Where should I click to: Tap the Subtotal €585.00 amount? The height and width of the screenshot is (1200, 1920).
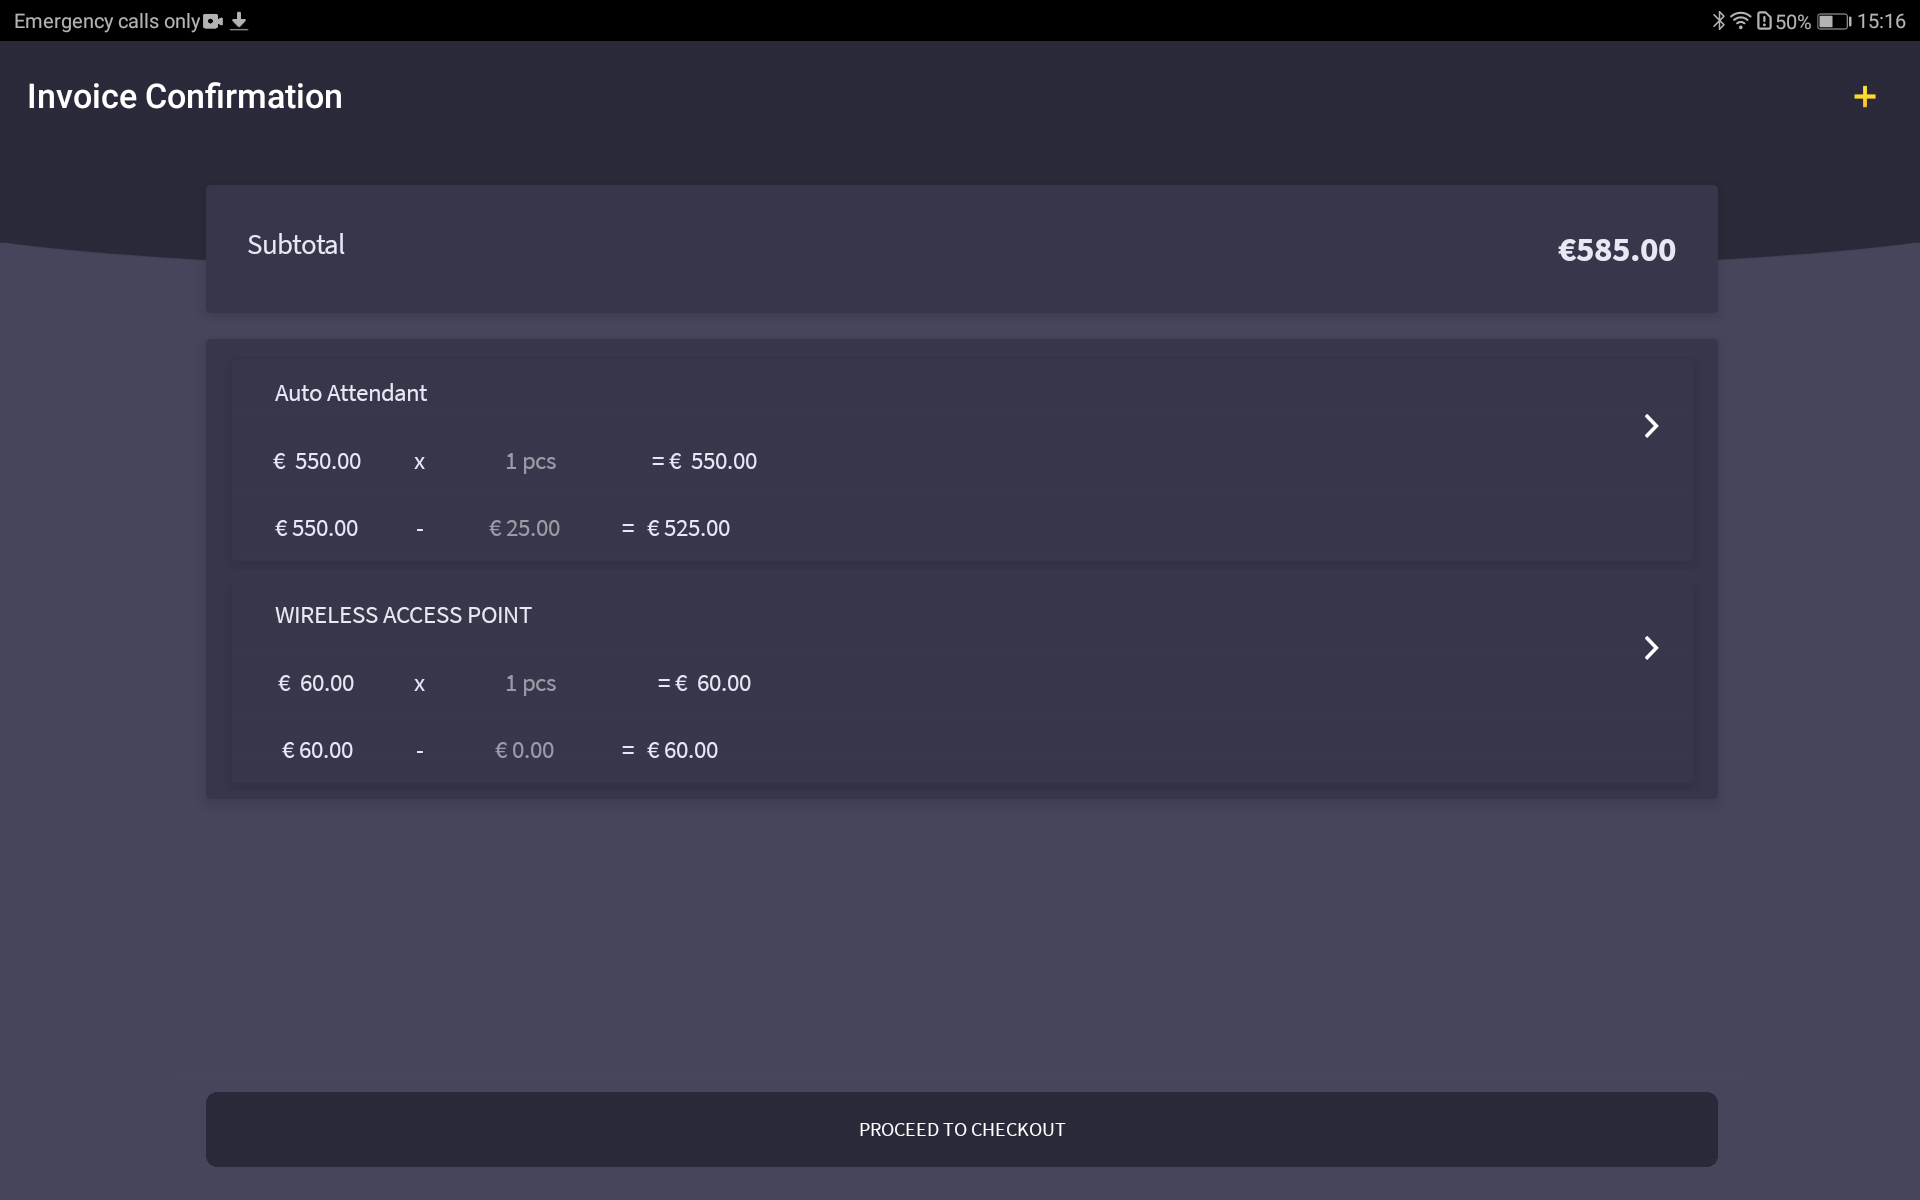[x=1616, y=250]
